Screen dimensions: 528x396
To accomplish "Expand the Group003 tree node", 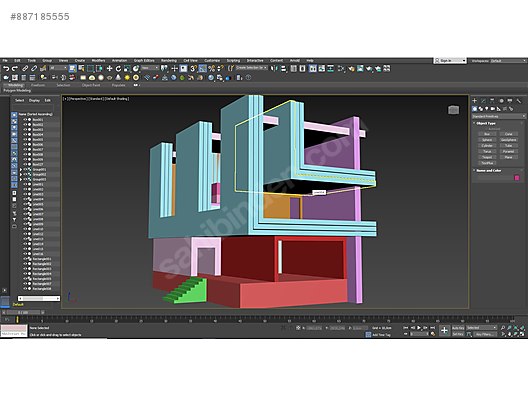I will tap(21, 179).
